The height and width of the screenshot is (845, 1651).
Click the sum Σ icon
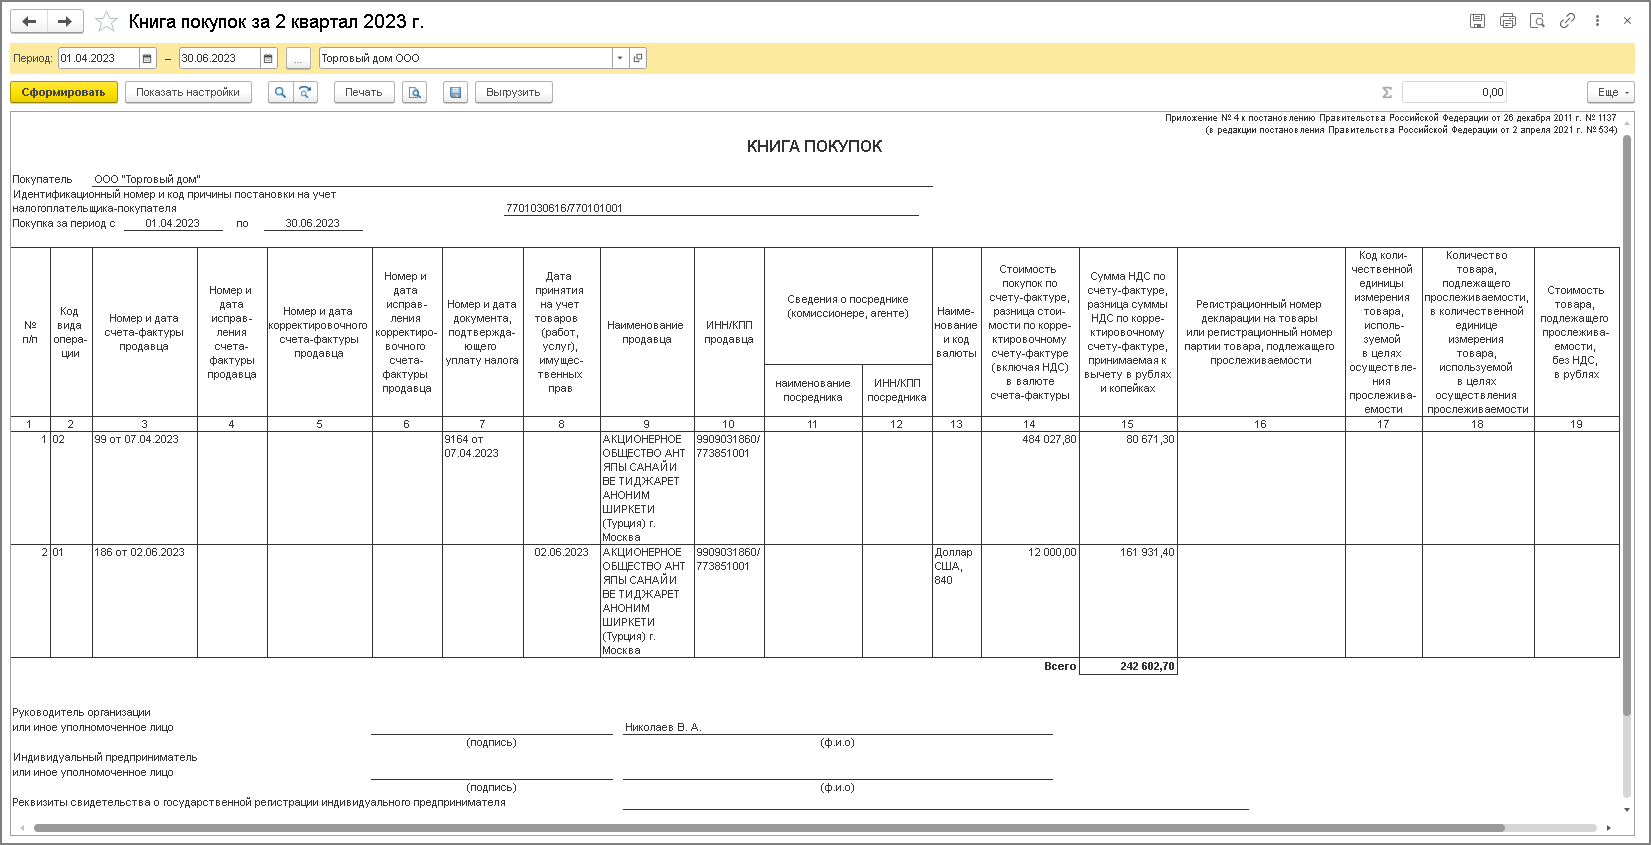point(1386,92)
